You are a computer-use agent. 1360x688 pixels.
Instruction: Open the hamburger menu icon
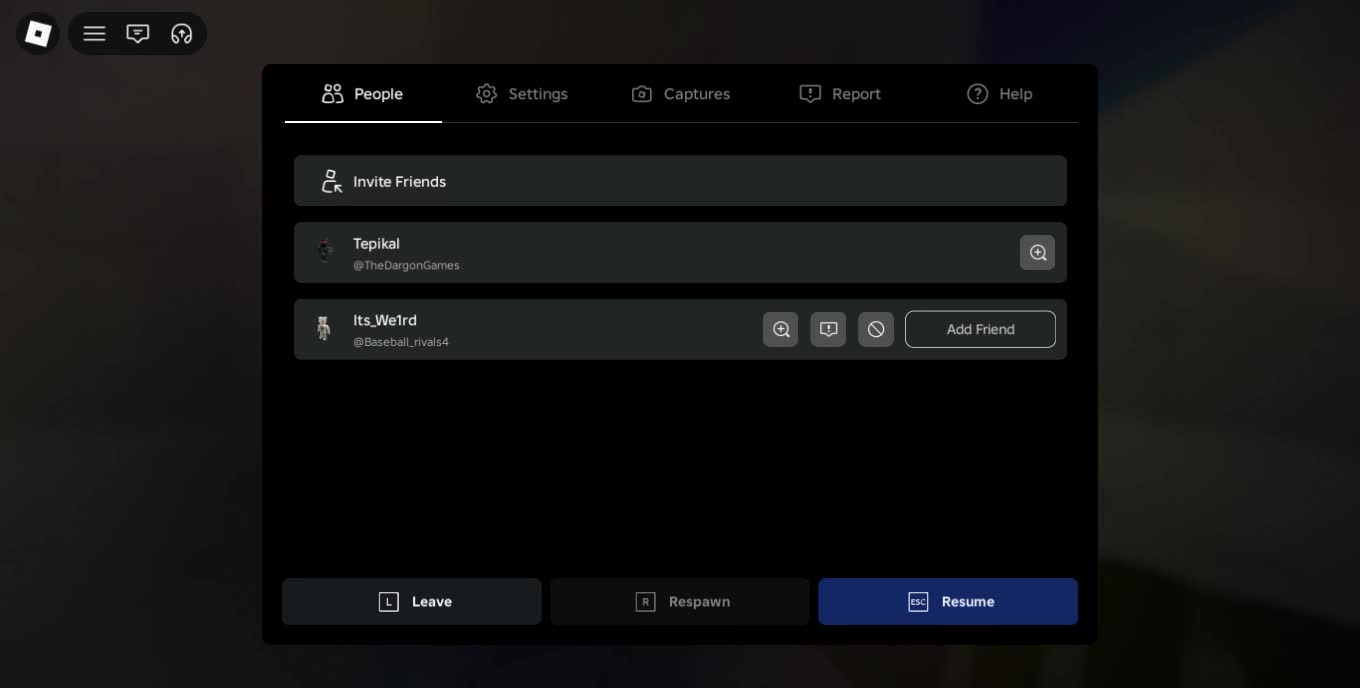[94, 34]
